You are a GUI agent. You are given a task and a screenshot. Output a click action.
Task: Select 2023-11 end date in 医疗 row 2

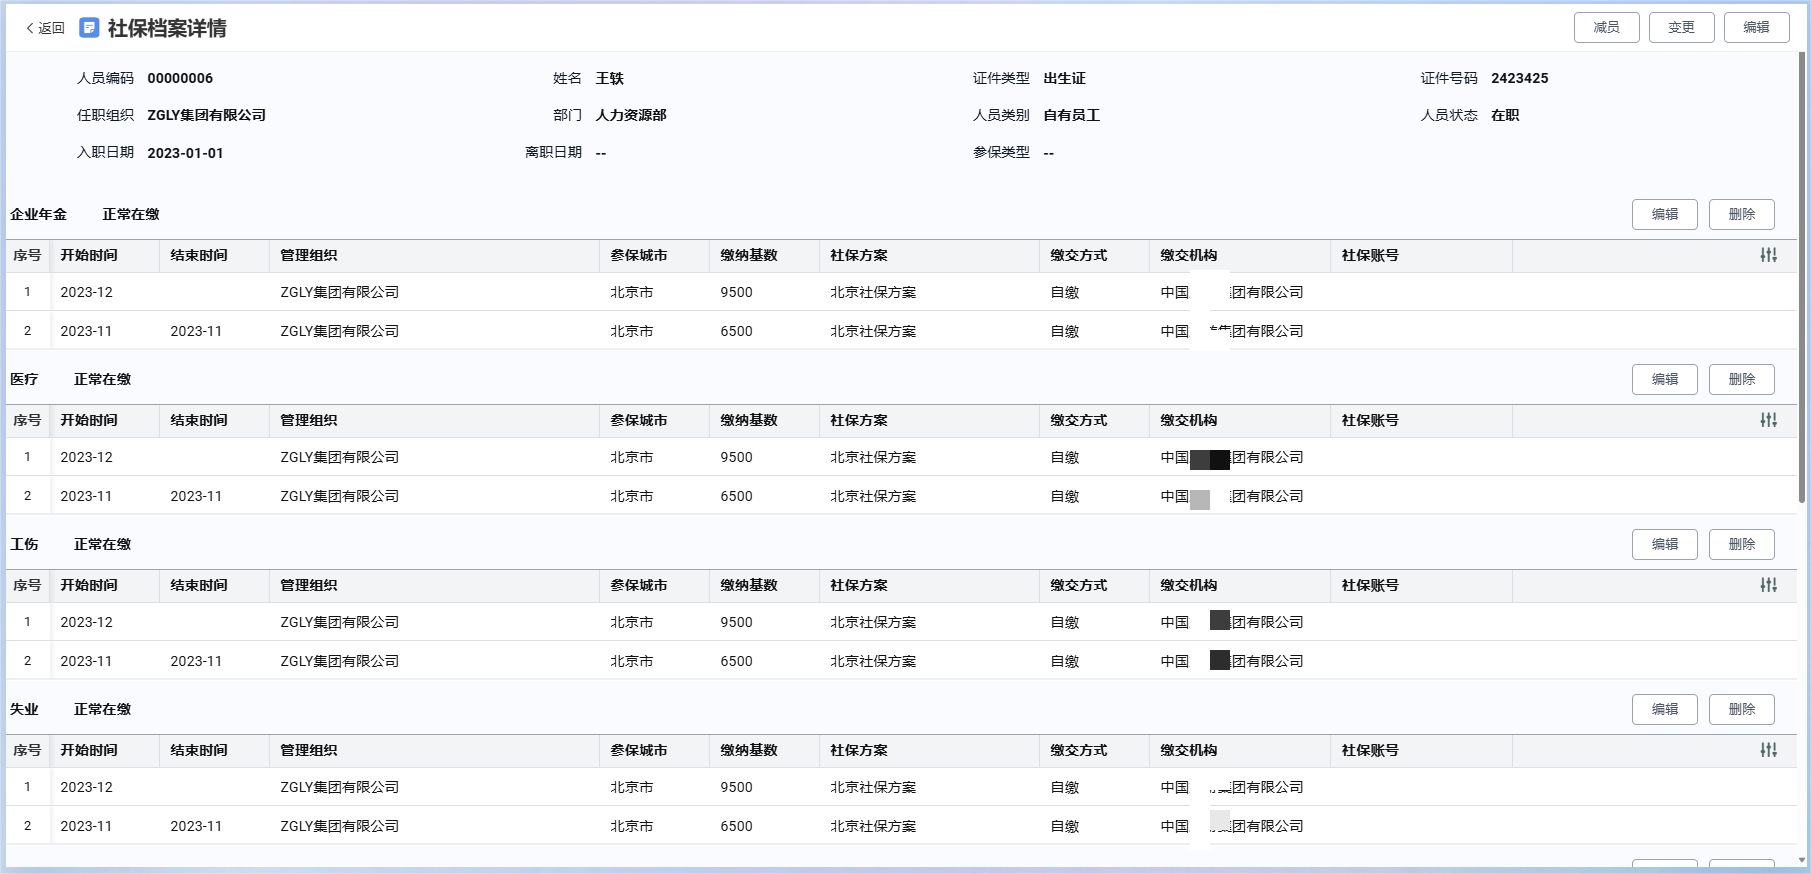[x=196, y=496]
